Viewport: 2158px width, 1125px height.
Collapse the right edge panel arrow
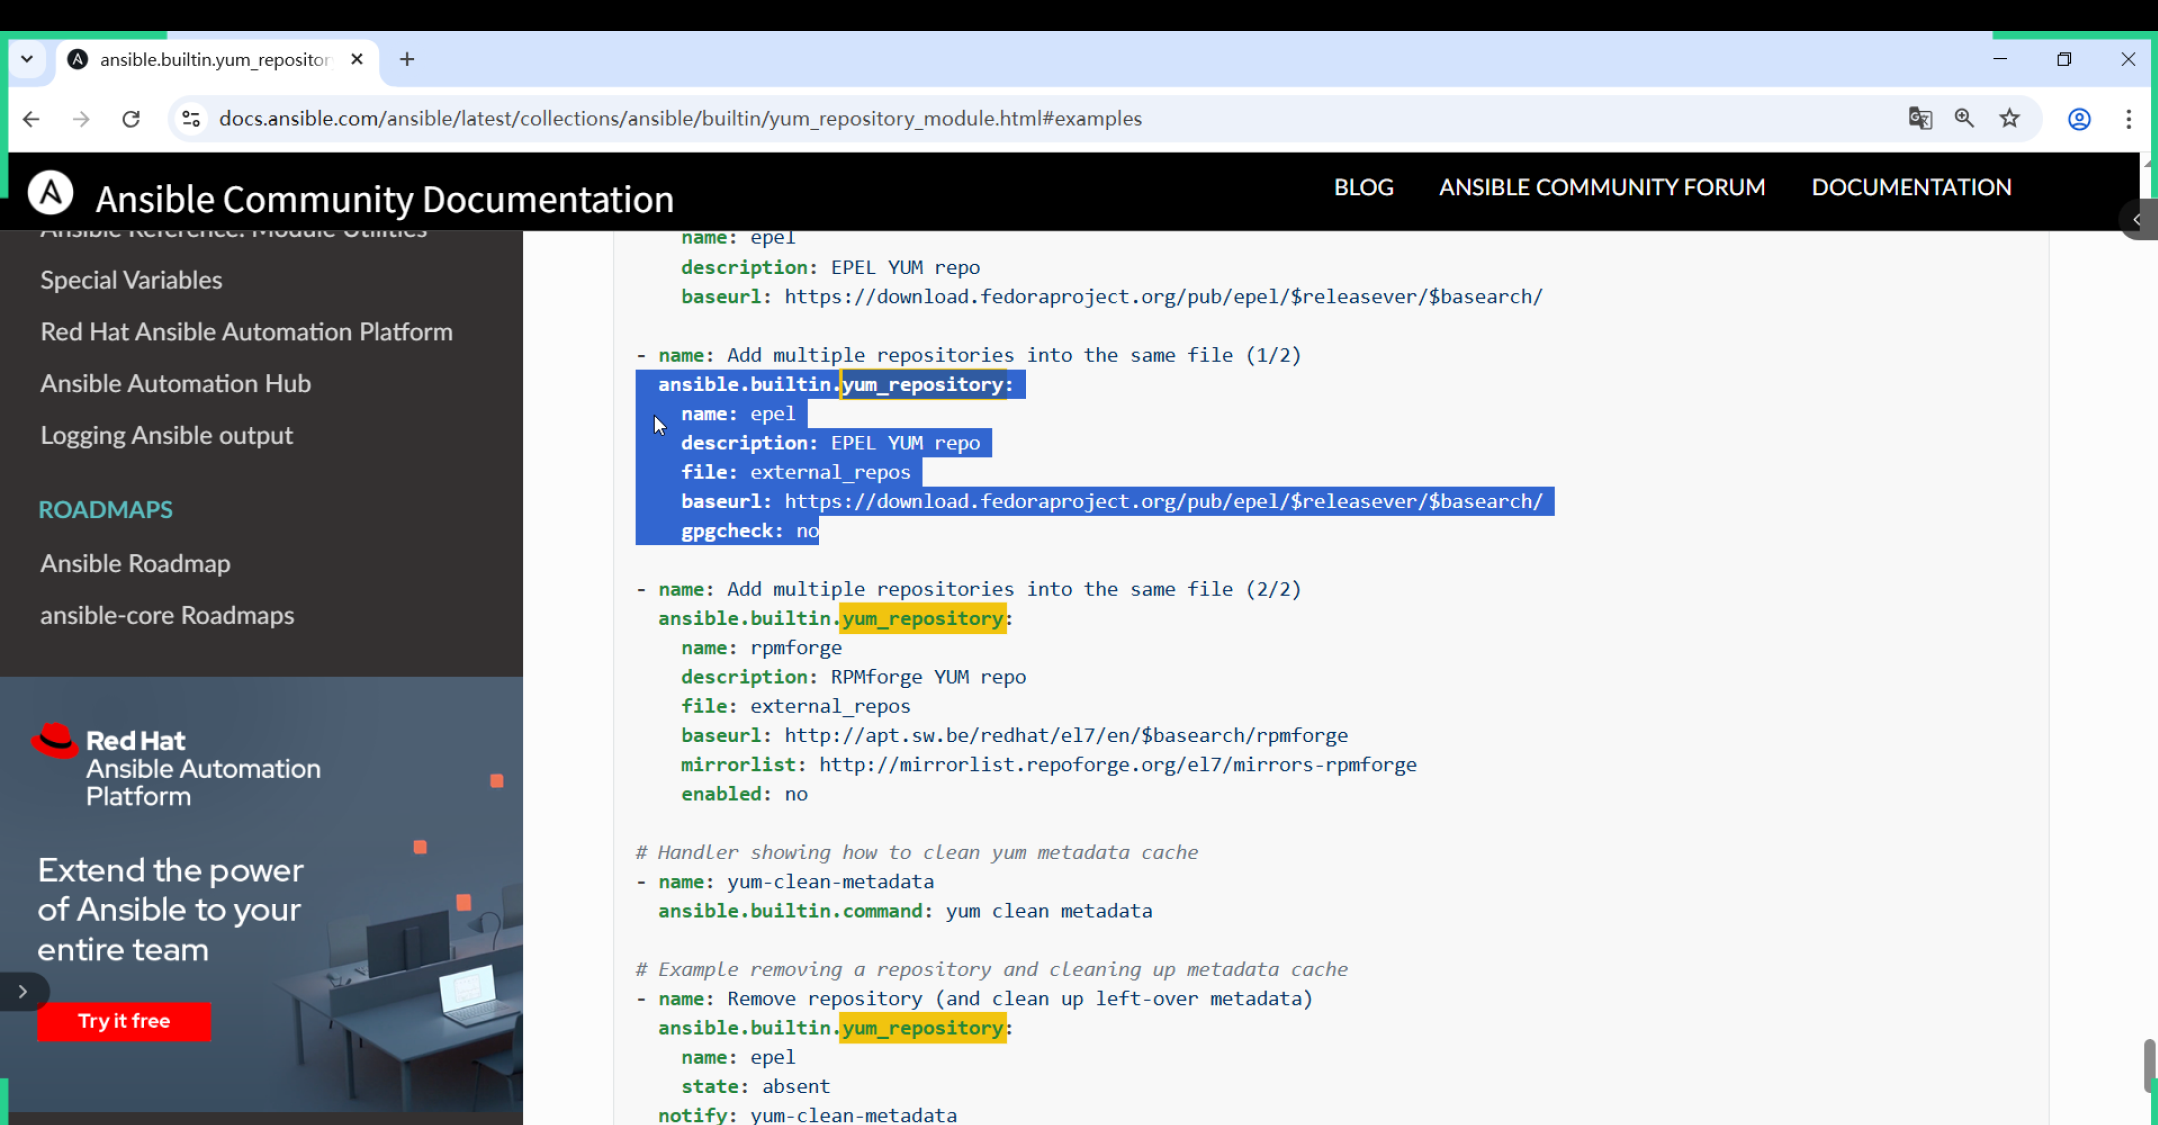tap(2137, 219)
